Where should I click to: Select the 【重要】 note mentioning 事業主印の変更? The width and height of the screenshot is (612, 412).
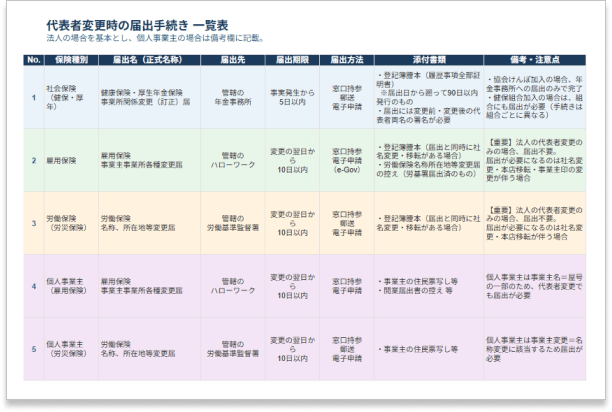535,160
